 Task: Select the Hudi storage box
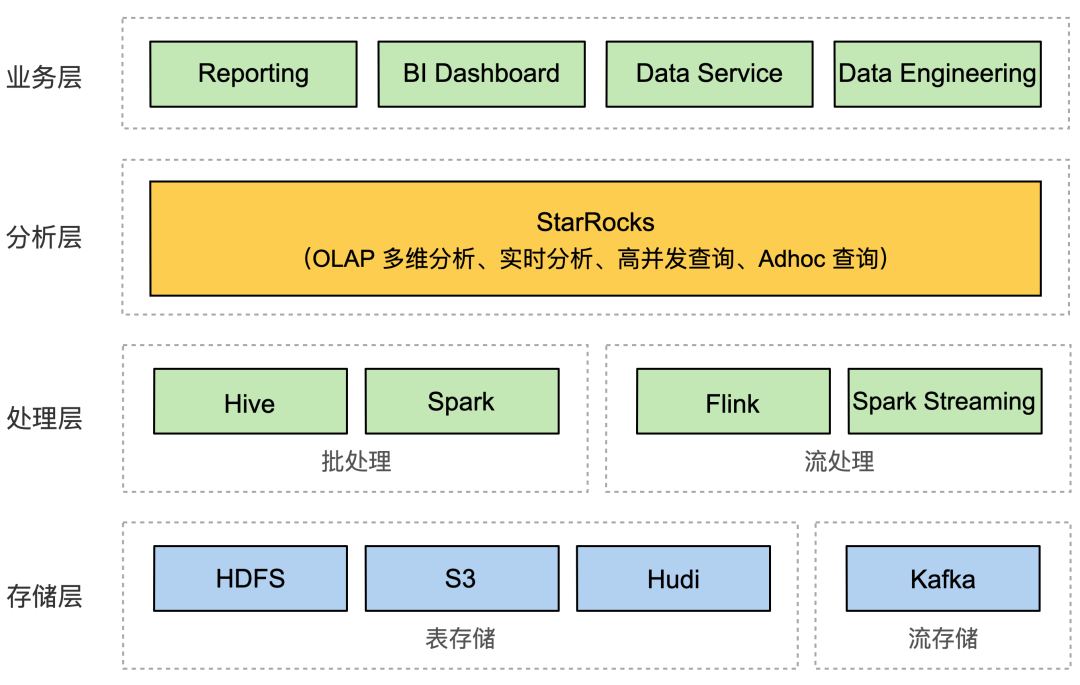tap(674, 579)
